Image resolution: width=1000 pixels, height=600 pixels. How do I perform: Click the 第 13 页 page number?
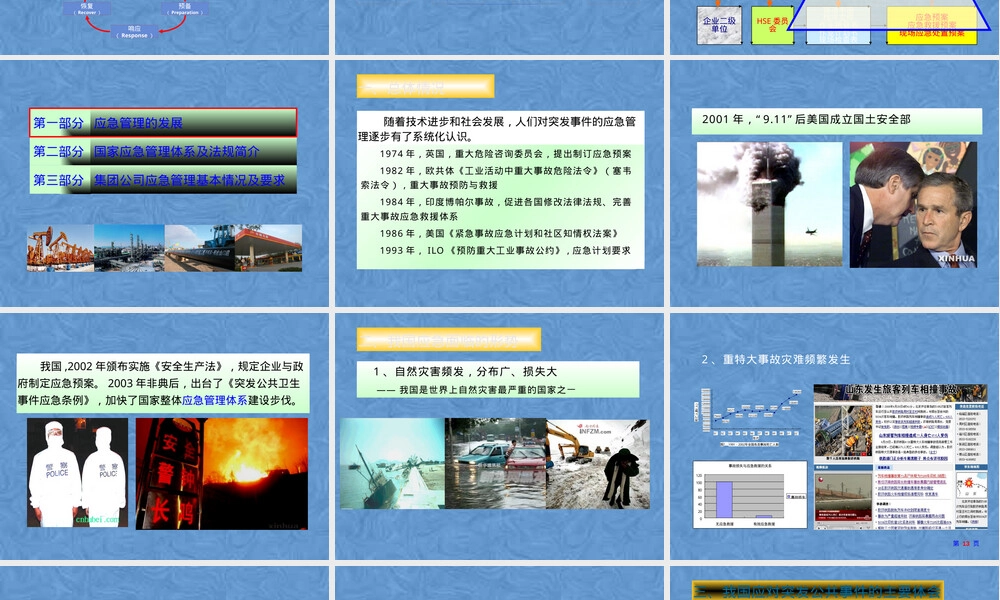tap(966, 543)
